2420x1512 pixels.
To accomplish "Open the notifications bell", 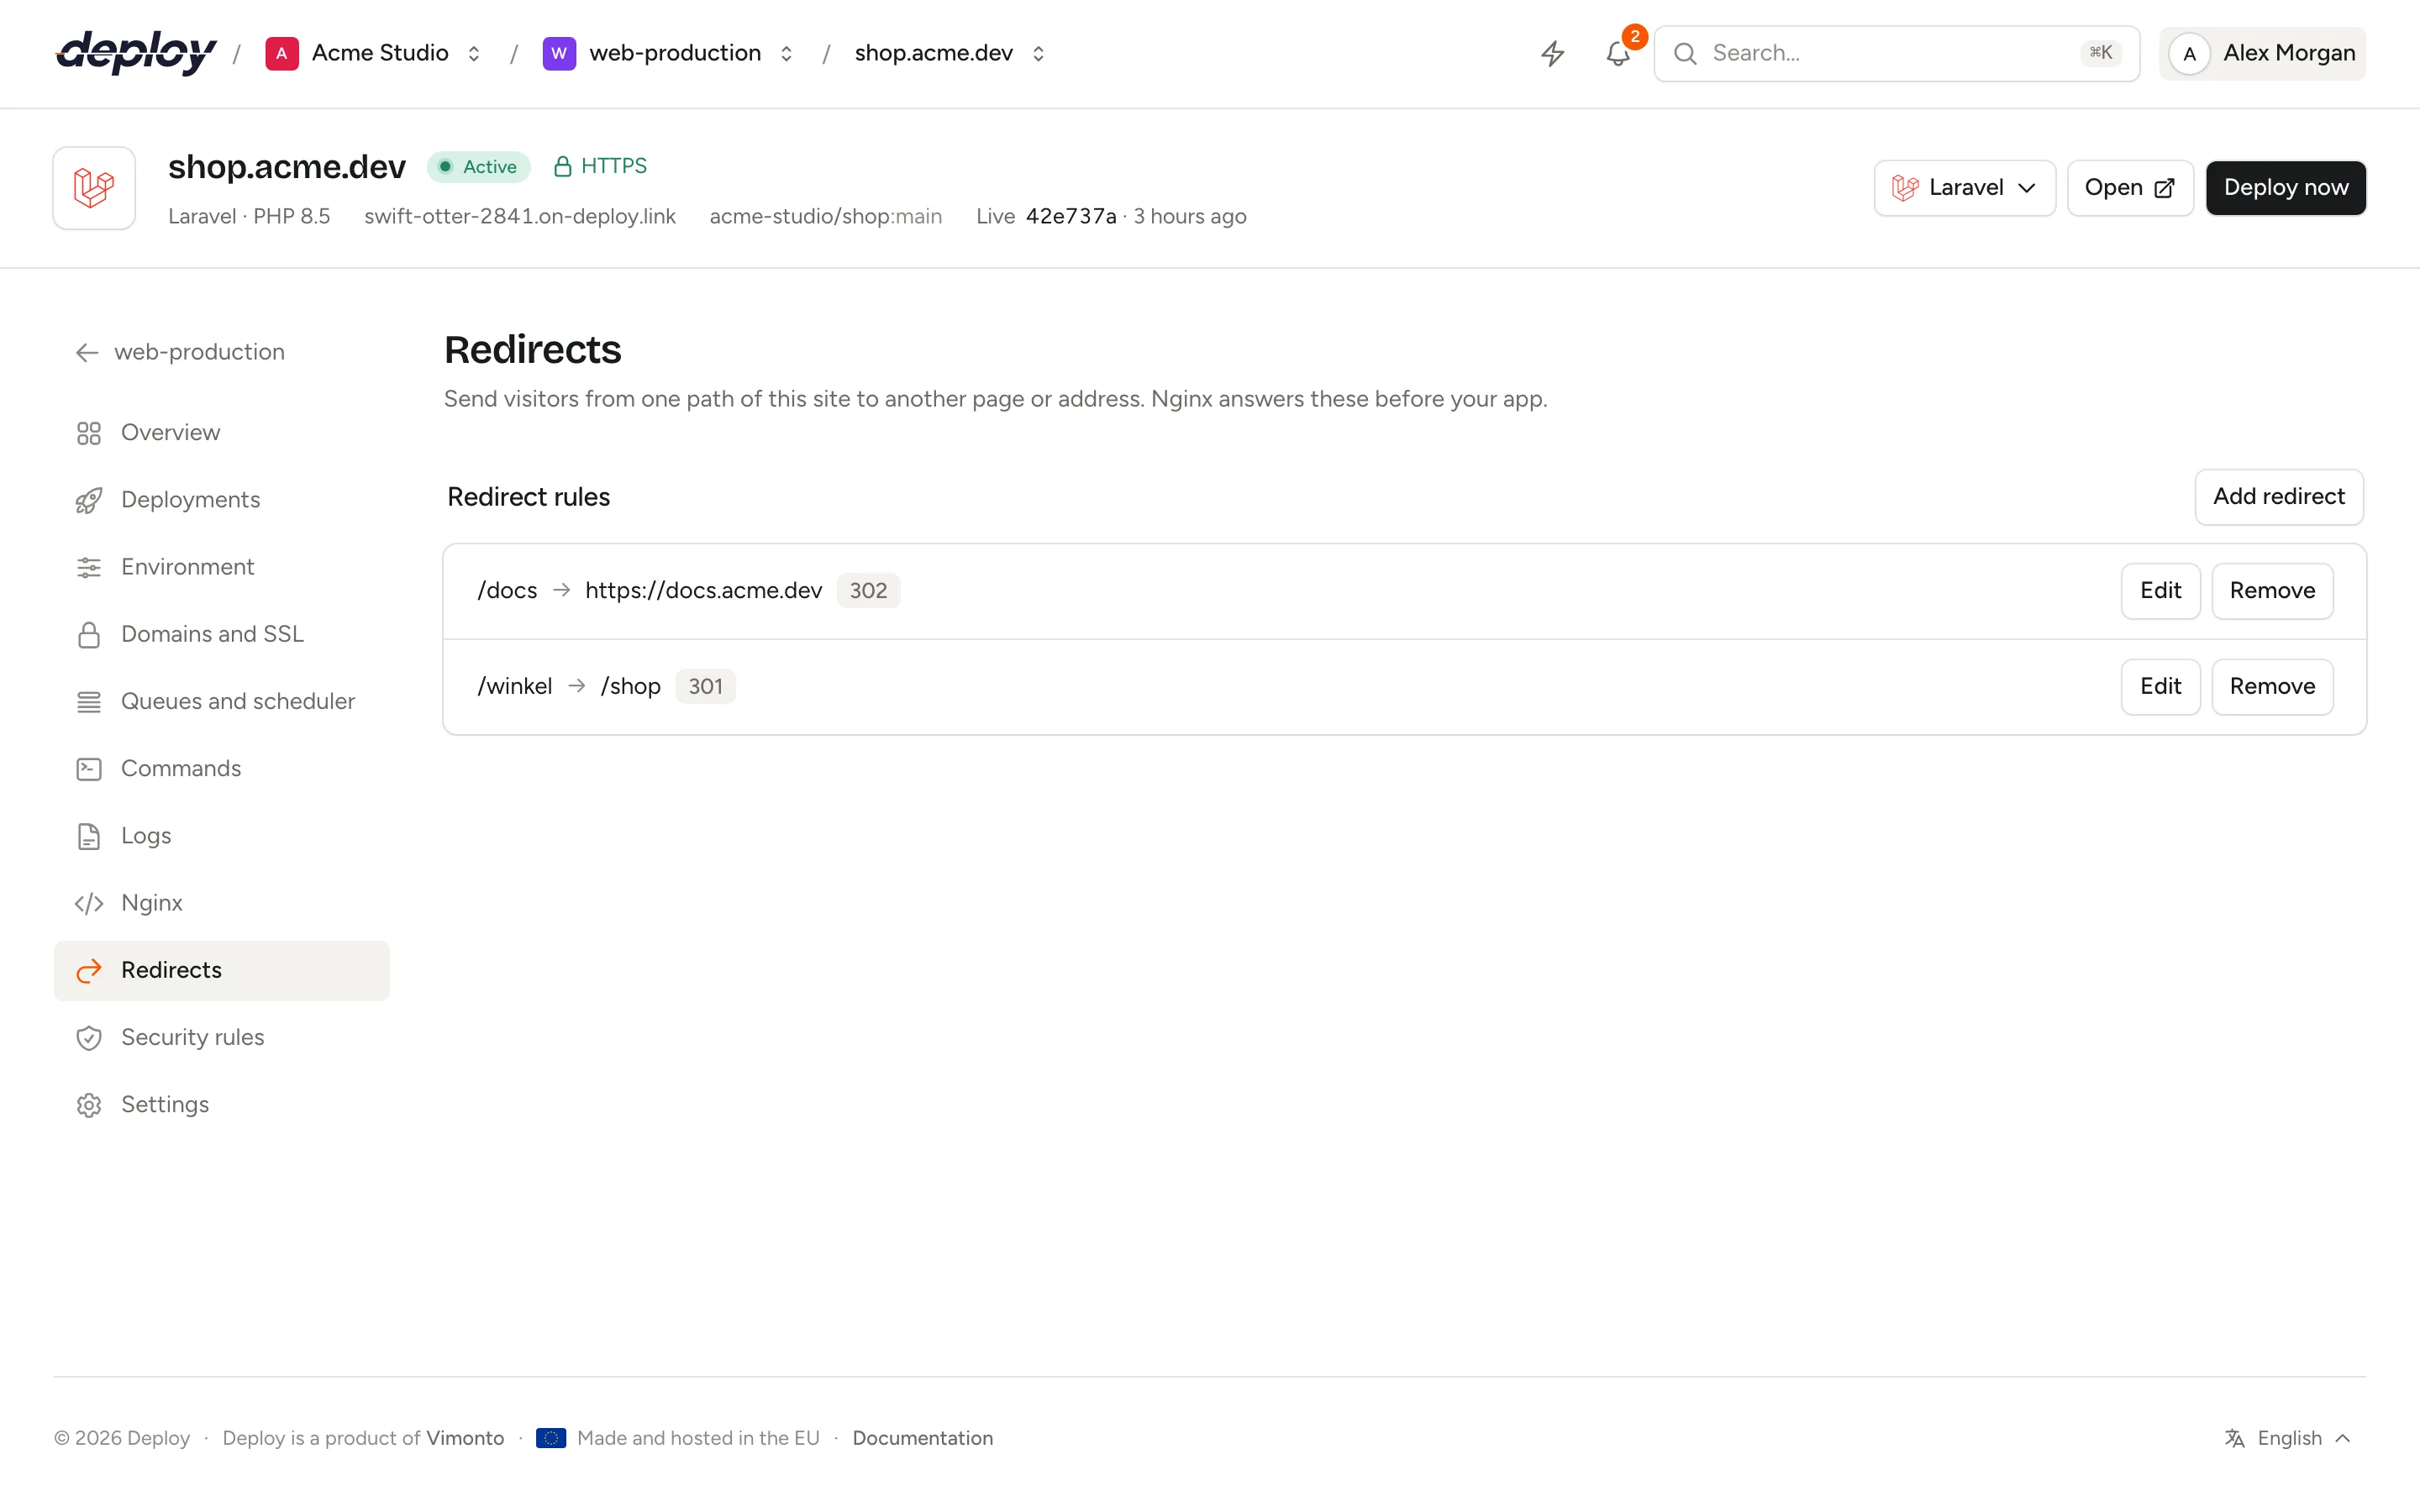I will coord(1618,53).
